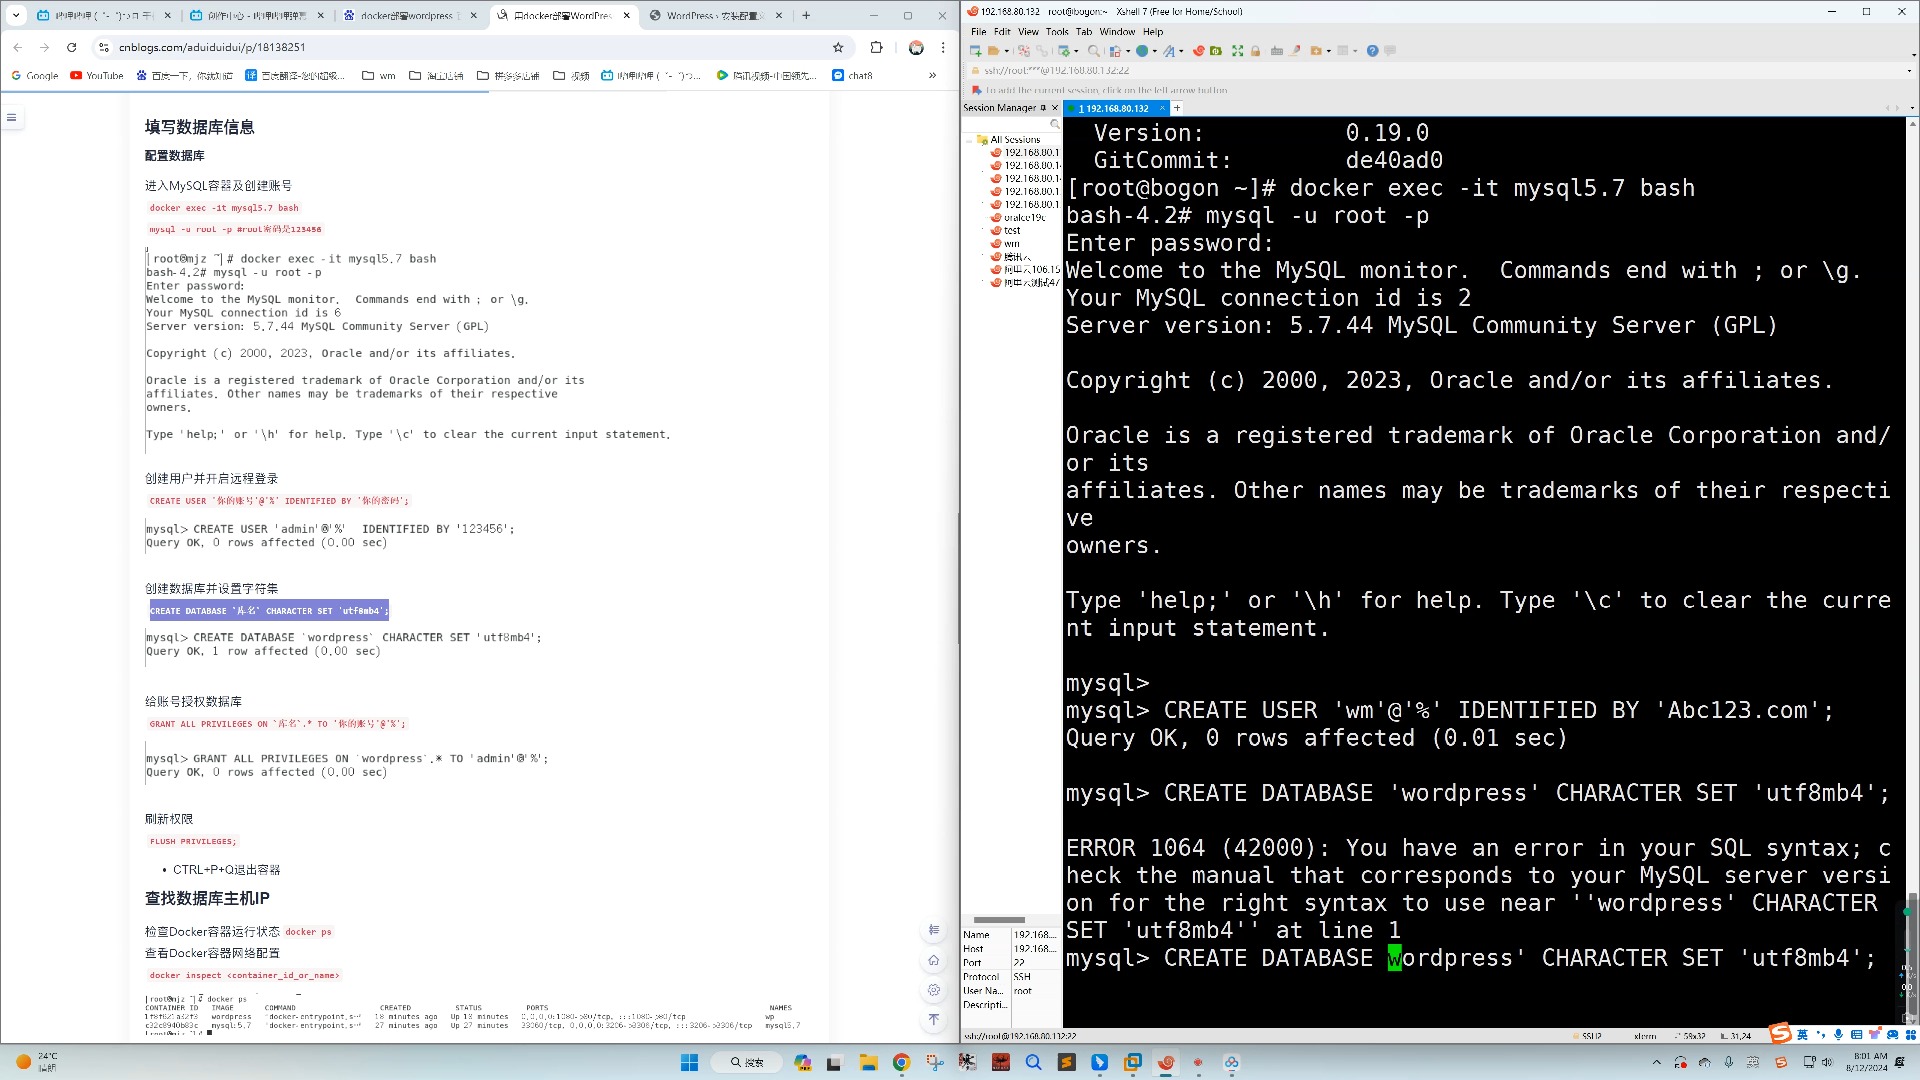Click the Xshell keyboard mapping icon
Image resolution: width=1920 pixels, height=1080 pixels.
point(1277,51)
